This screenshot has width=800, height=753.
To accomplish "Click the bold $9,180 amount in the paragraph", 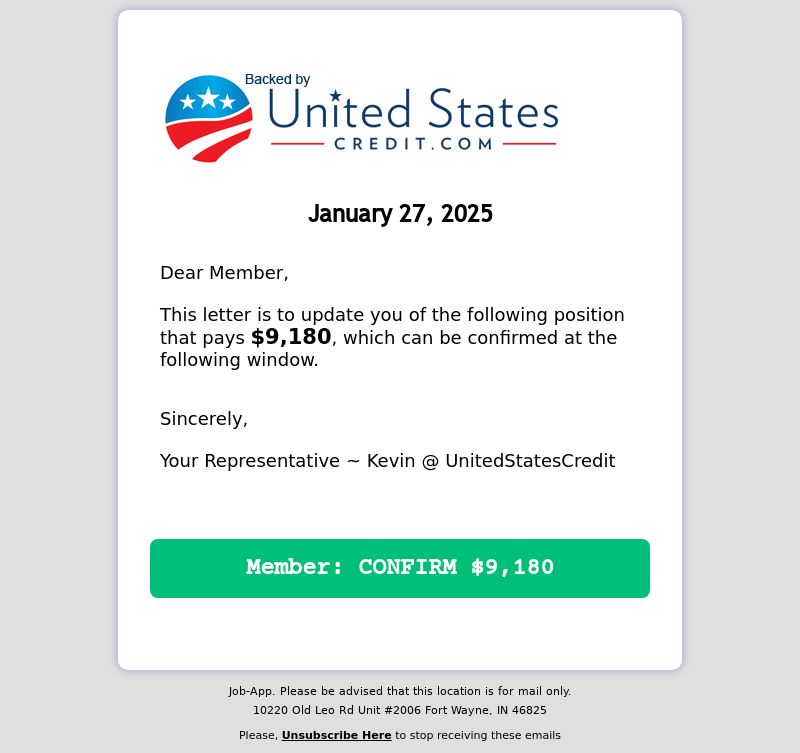I will pos(291,337).
